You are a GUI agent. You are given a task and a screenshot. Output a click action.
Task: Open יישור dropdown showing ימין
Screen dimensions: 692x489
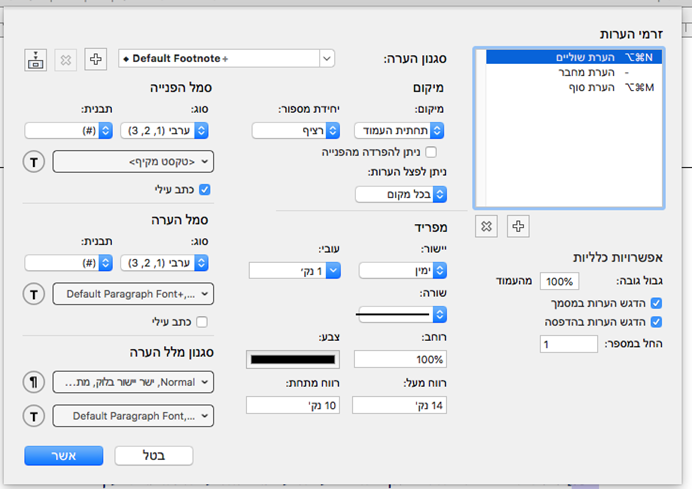[x=403, y=271]
